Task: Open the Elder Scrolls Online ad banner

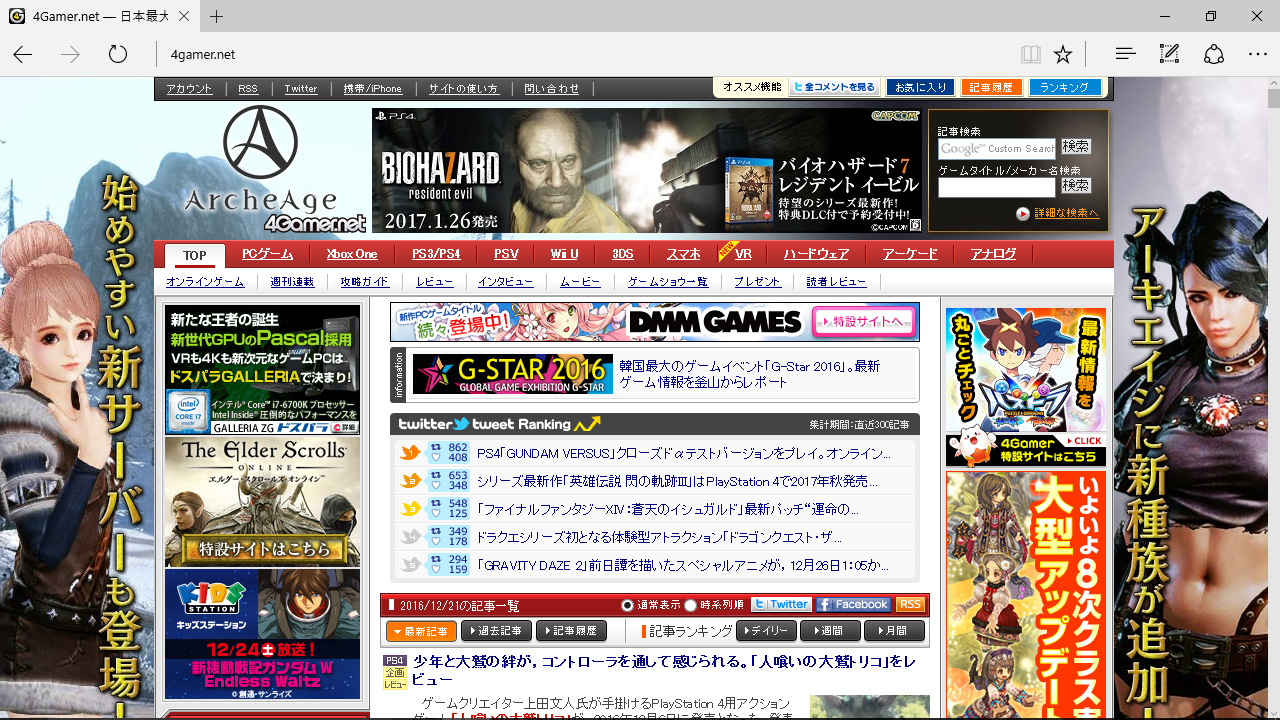Action: pyautogui.click(x=263, y=502)
